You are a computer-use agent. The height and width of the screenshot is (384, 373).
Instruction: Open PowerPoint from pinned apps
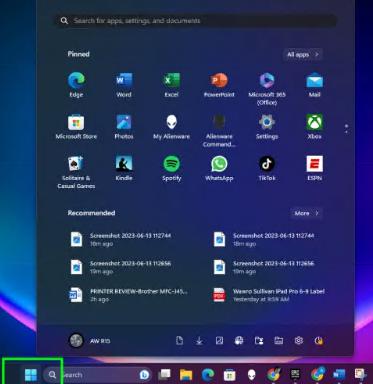tap(219, 85)
